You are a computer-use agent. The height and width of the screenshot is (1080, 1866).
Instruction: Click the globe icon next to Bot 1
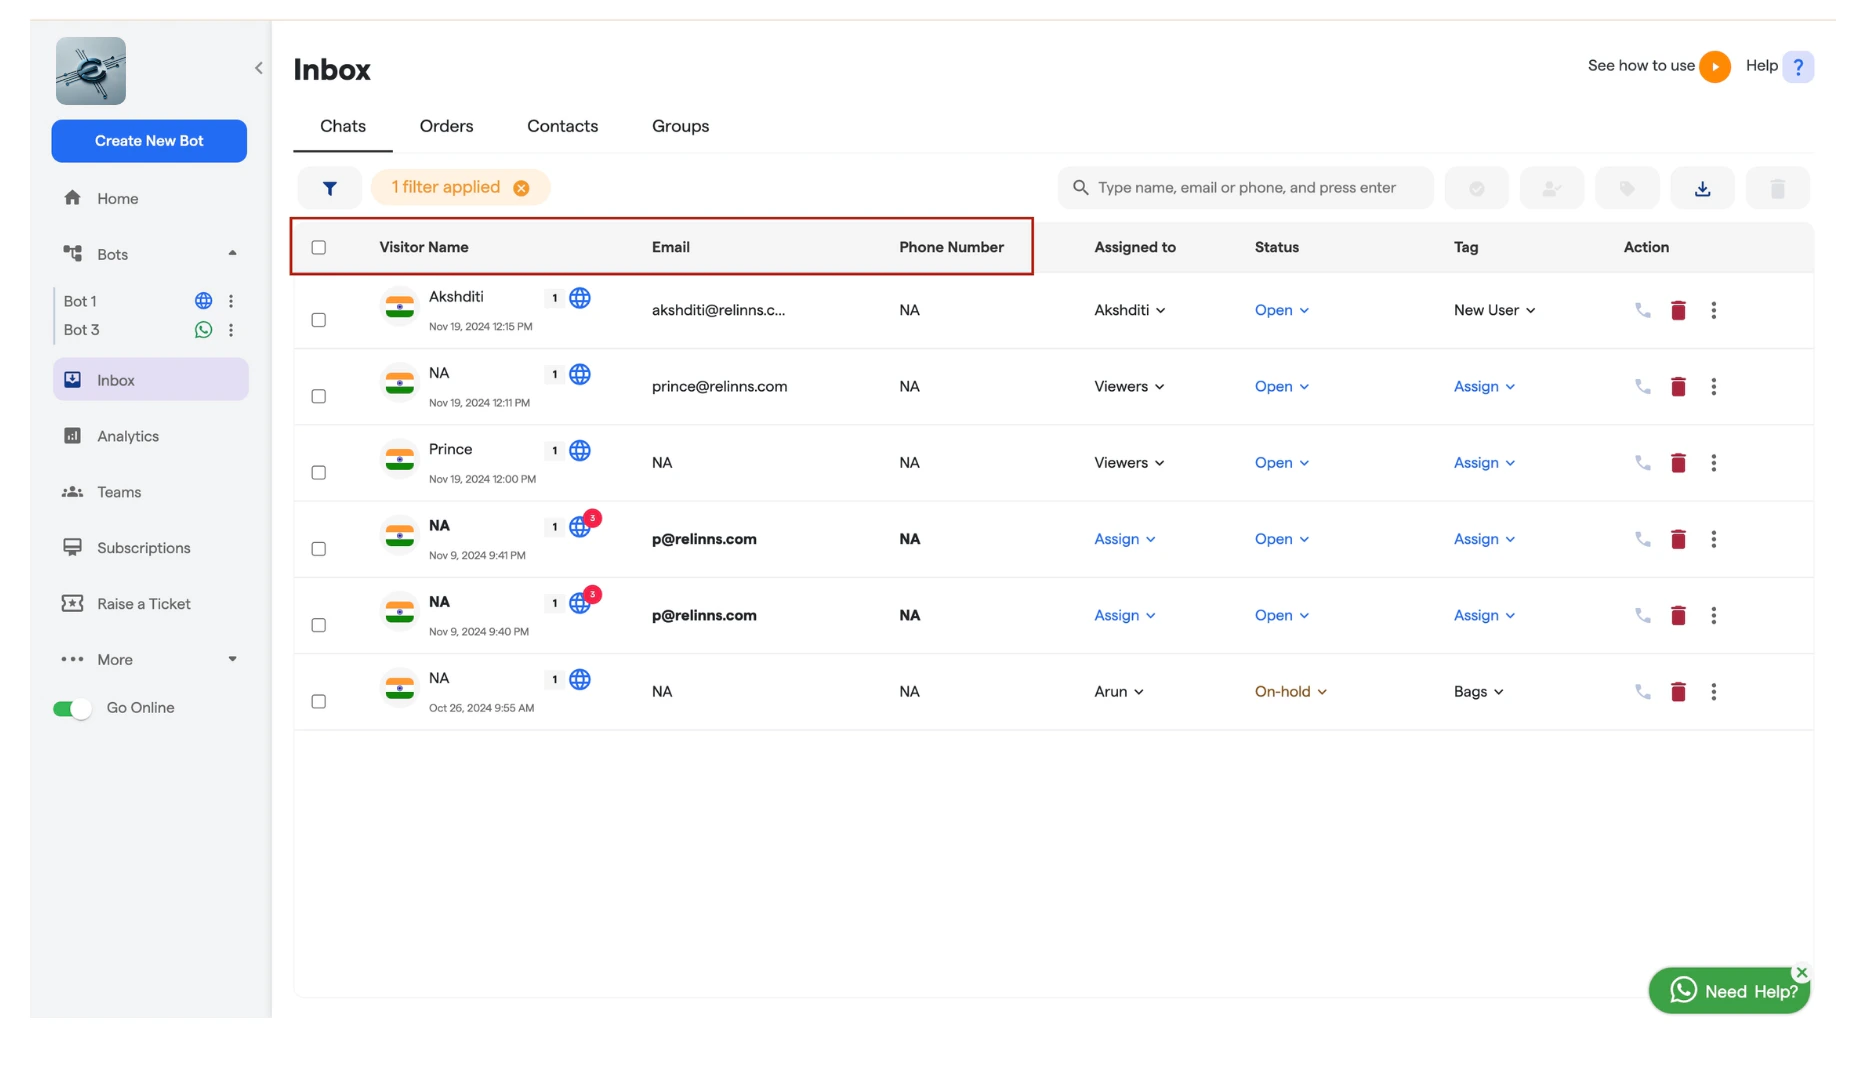point(203,301)
